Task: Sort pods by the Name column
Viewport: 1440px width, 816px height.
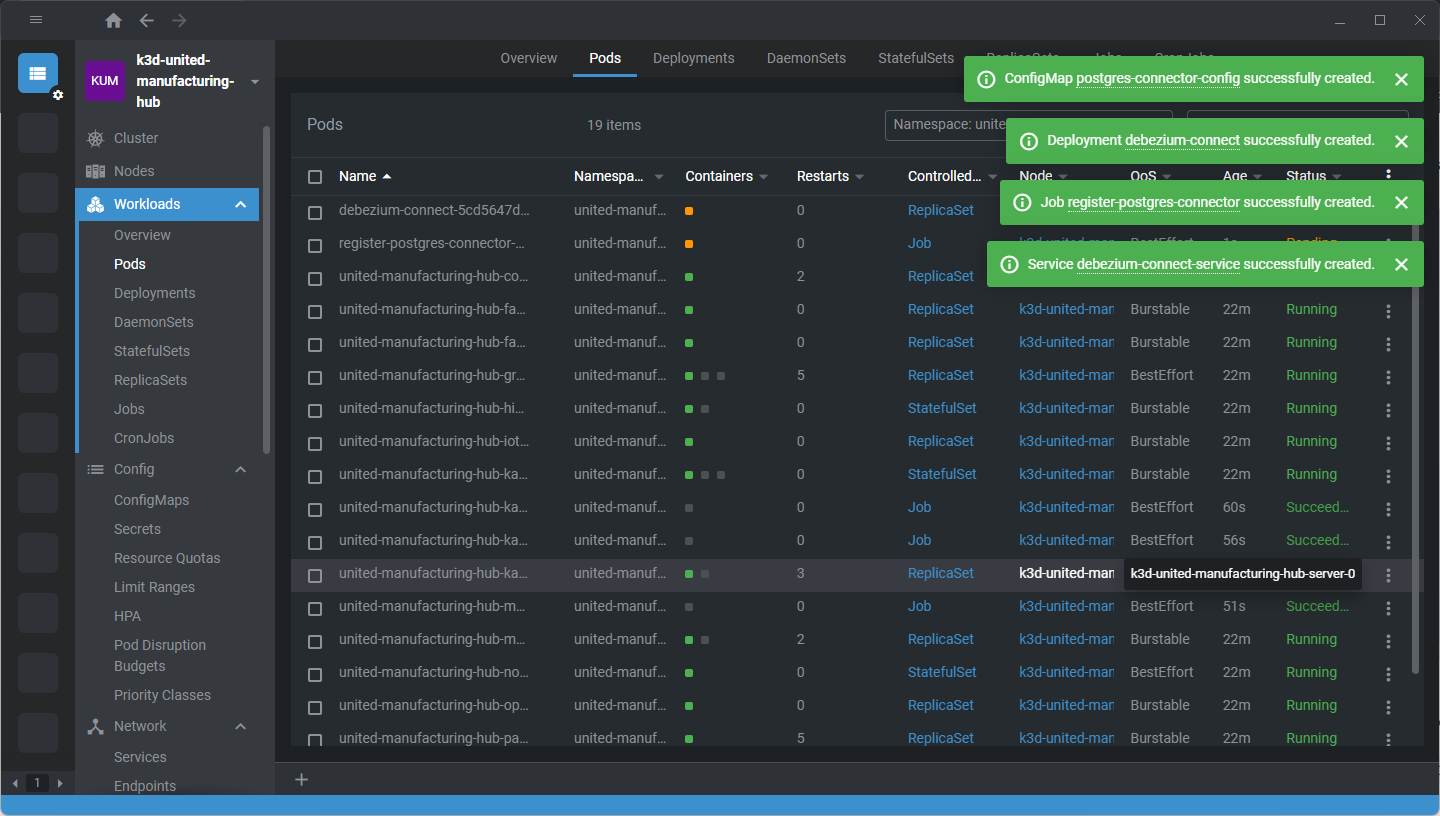Action: point(365,176)
